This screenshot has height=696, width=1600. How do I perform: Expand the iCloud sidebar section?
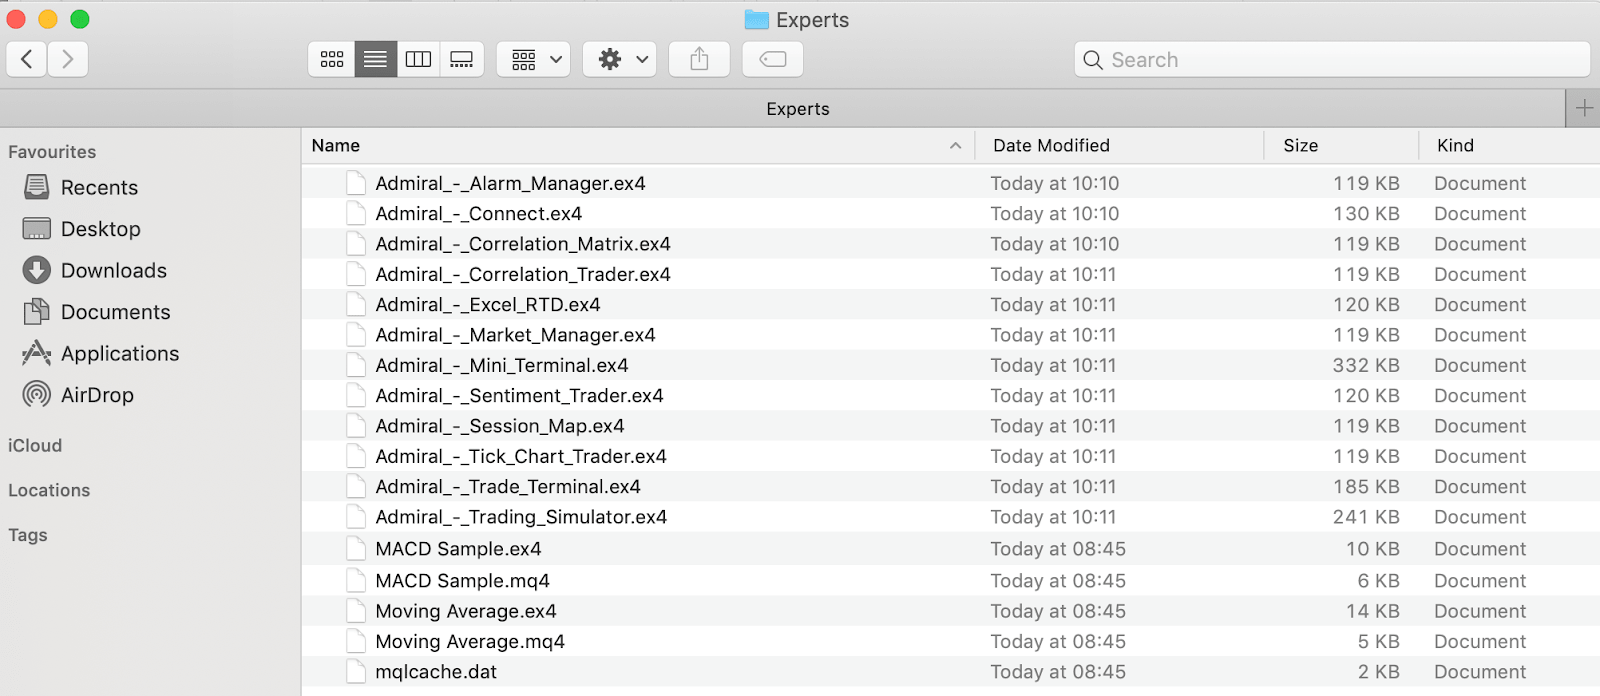35,446
